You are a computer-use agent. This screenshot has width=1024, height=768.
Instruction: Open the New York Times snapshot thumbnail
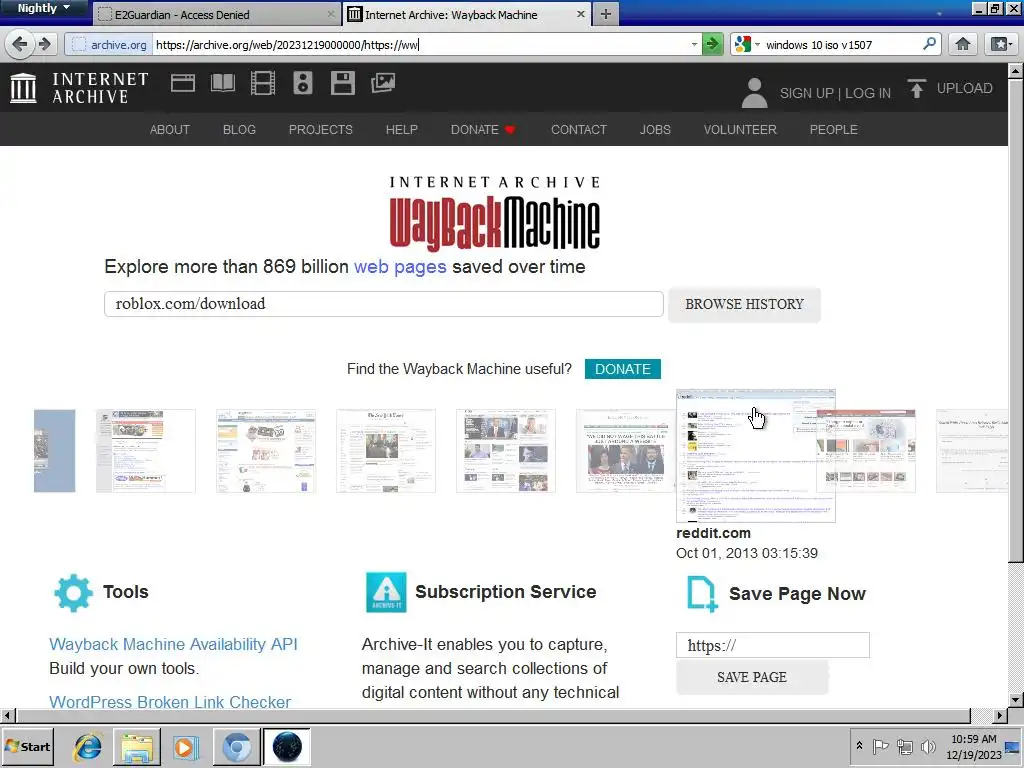pos(385,451)
